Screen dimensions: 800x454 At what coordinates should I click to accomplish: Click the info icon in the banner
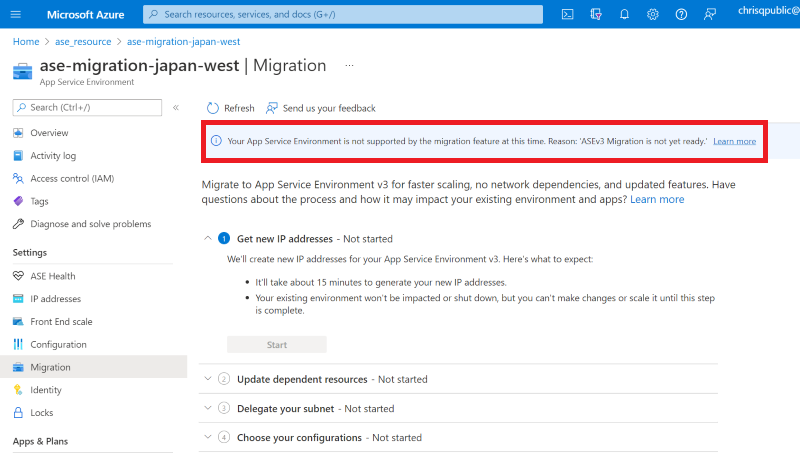[216, 141]
